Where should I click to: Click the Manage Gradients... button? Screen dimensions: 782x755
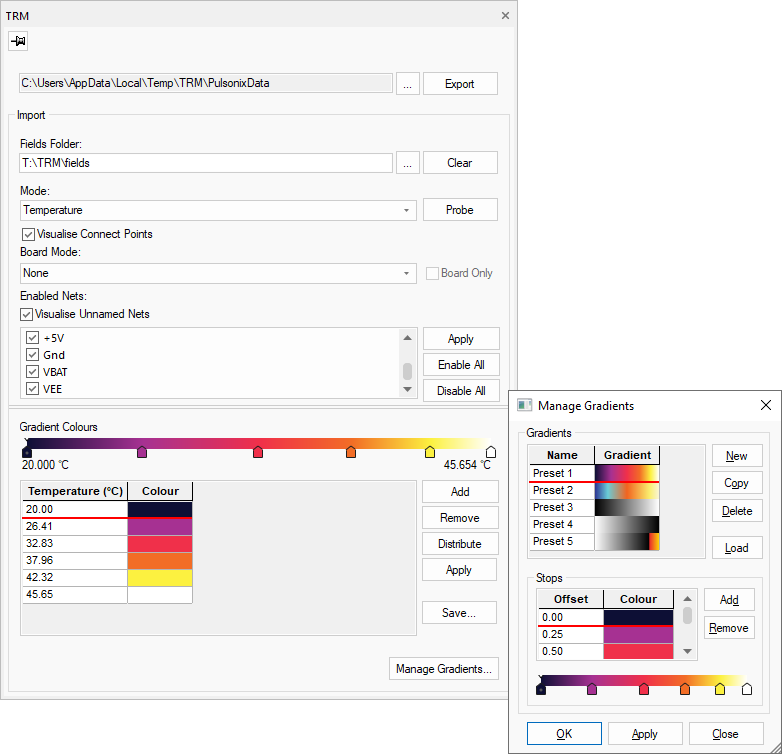(443, 669)
